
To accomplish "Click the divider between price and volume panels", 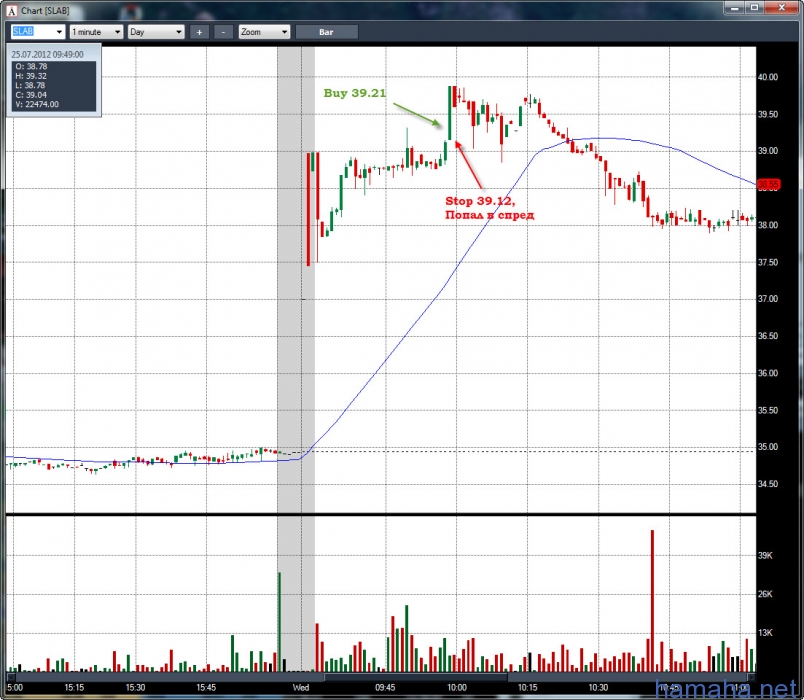I will point(380,514).
